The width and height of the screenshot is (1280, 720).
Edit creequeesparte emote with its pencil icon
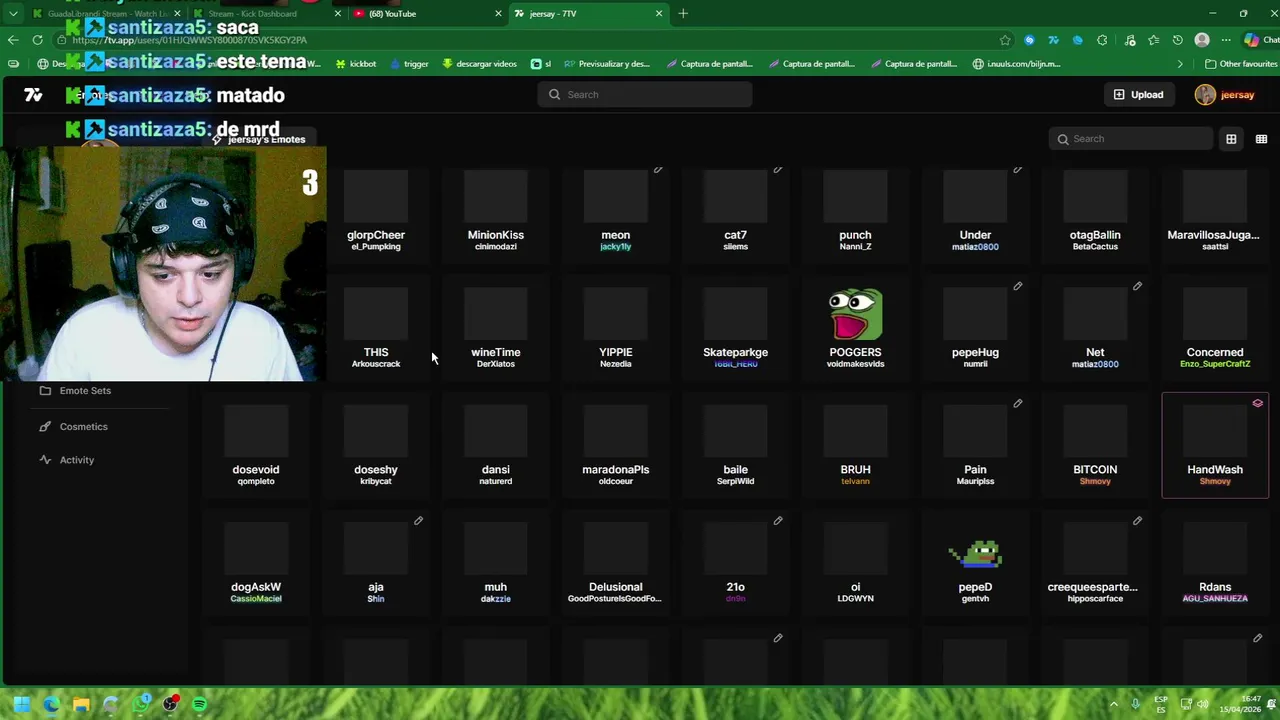click(x=1137, y=521)
